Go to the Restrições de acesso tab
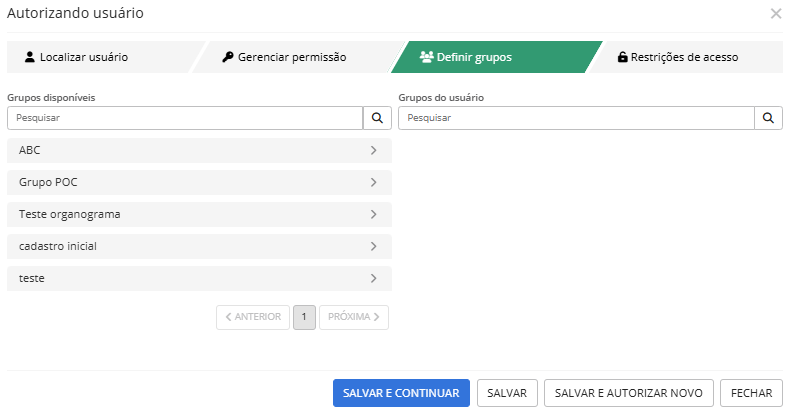Screen dimensions: 790x409 tap(685, 57)
